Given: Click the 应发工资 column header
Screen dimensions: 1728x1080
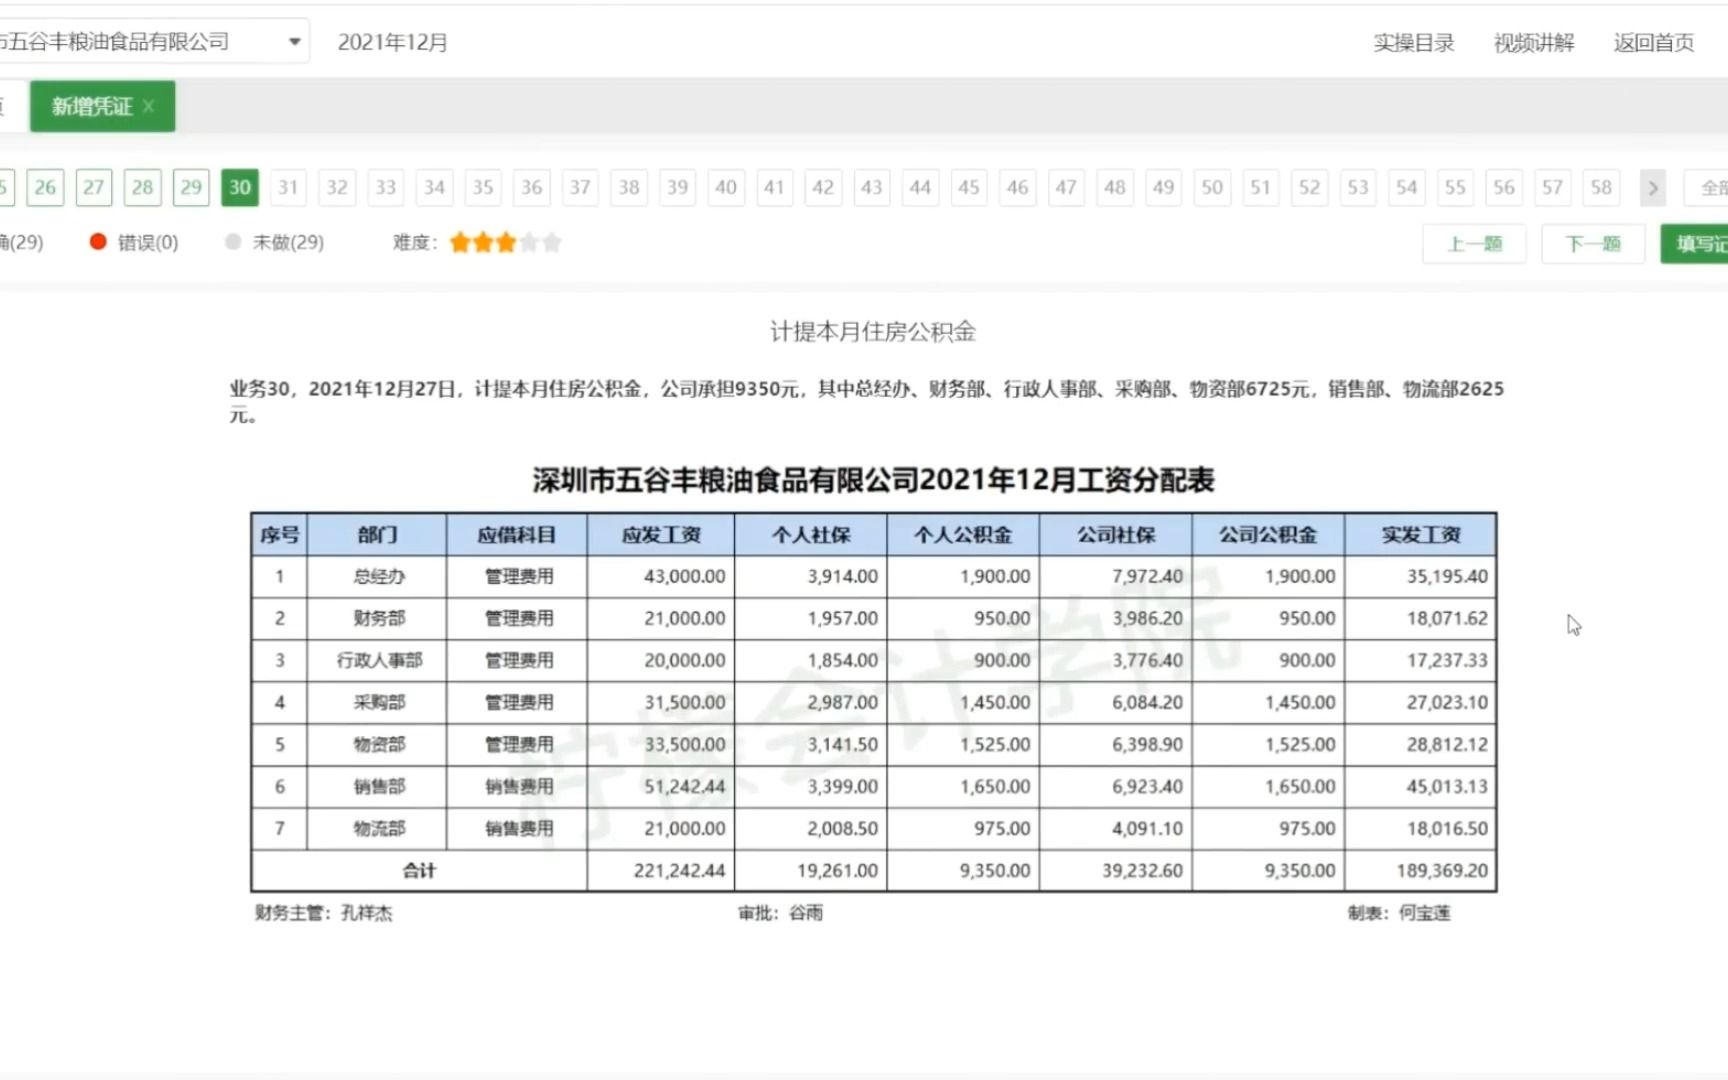Looking at the screenshot, I should coord(661,535).
